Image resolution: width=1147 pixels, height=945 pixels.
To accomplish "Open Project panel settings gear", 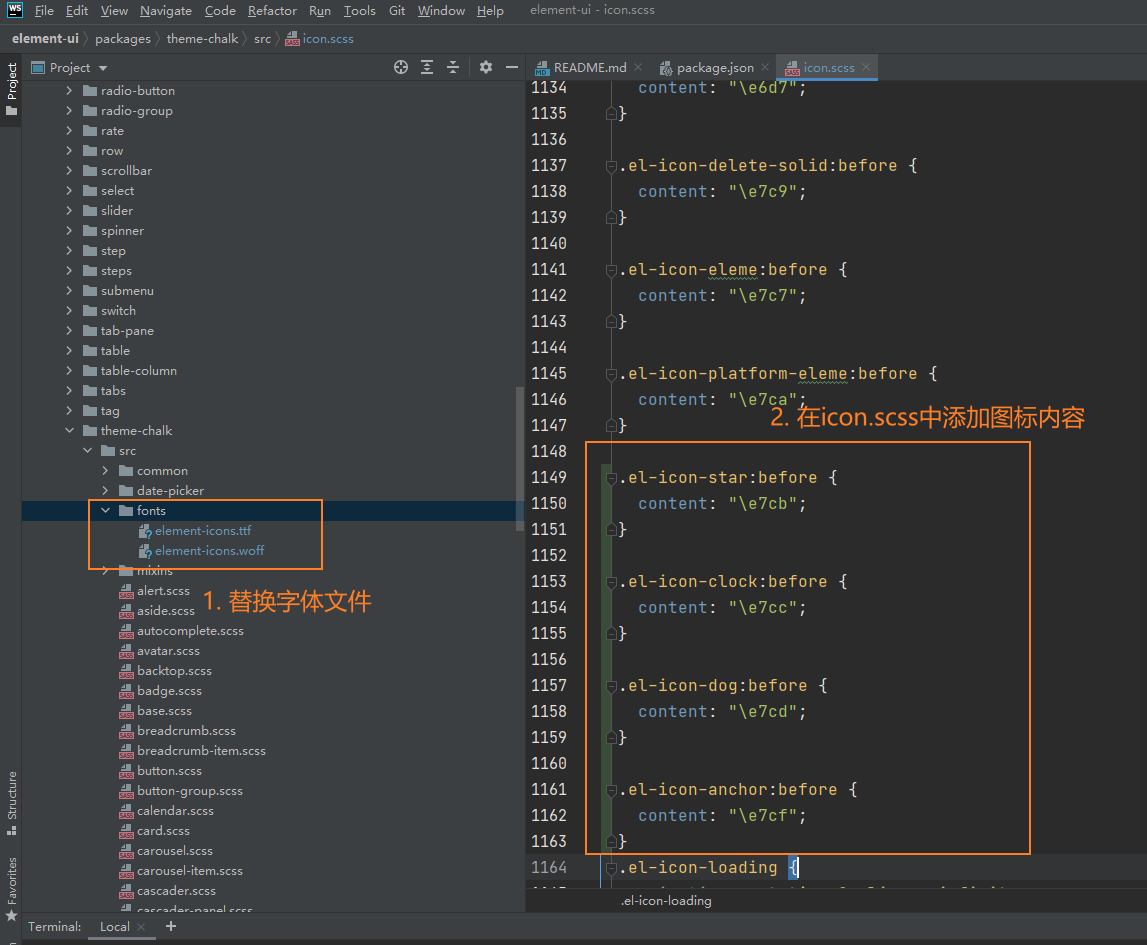I will tap(486, 67).
